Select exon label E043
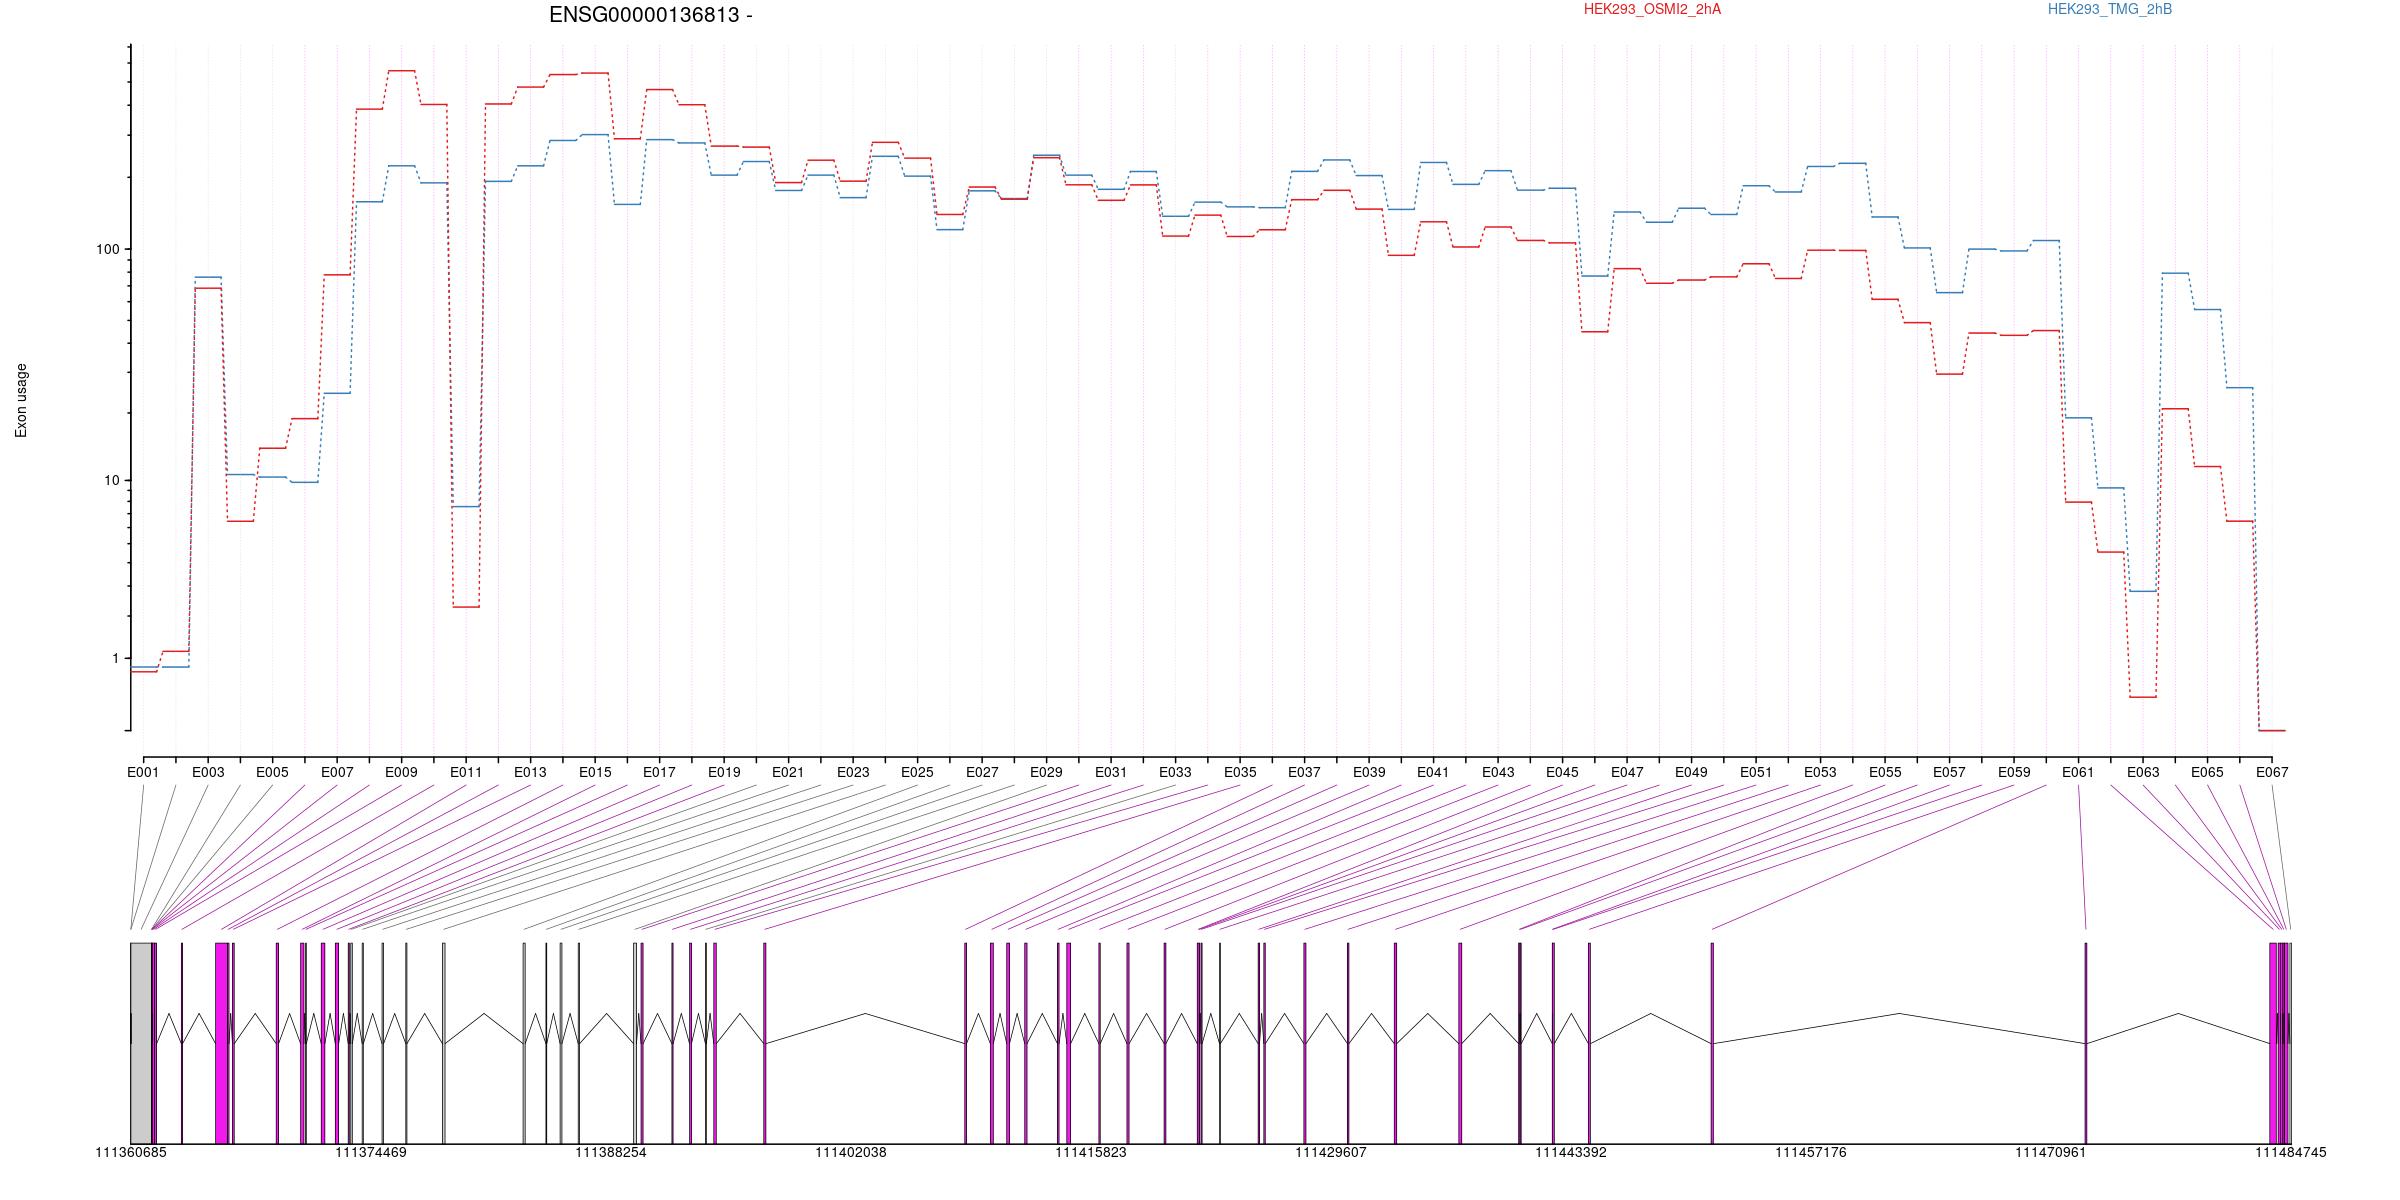 [x=1498, y=772]
